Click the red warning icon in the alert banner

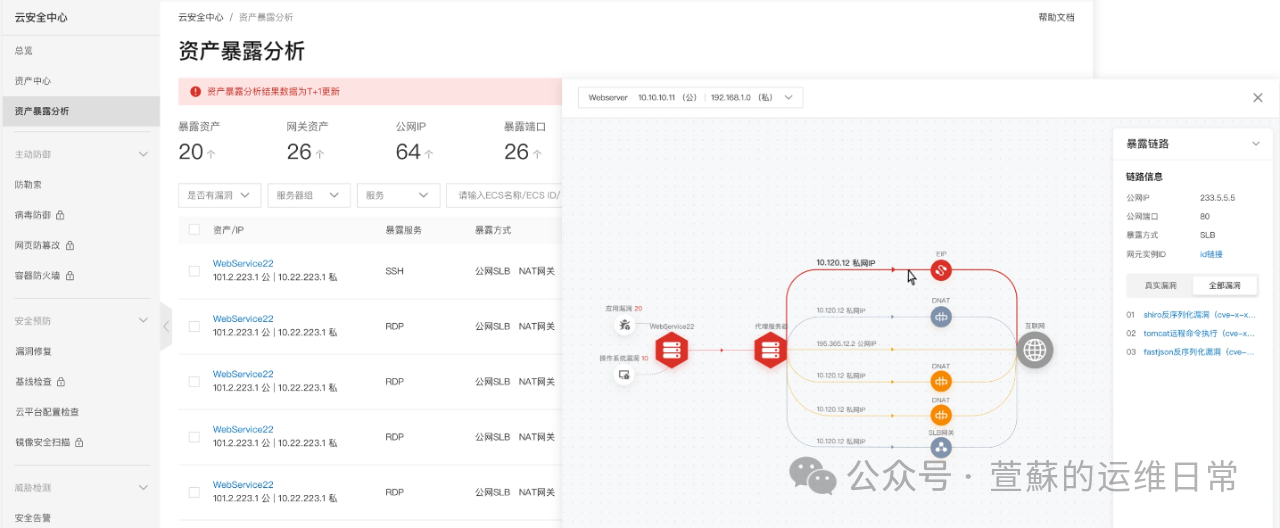tap(195, 91)
